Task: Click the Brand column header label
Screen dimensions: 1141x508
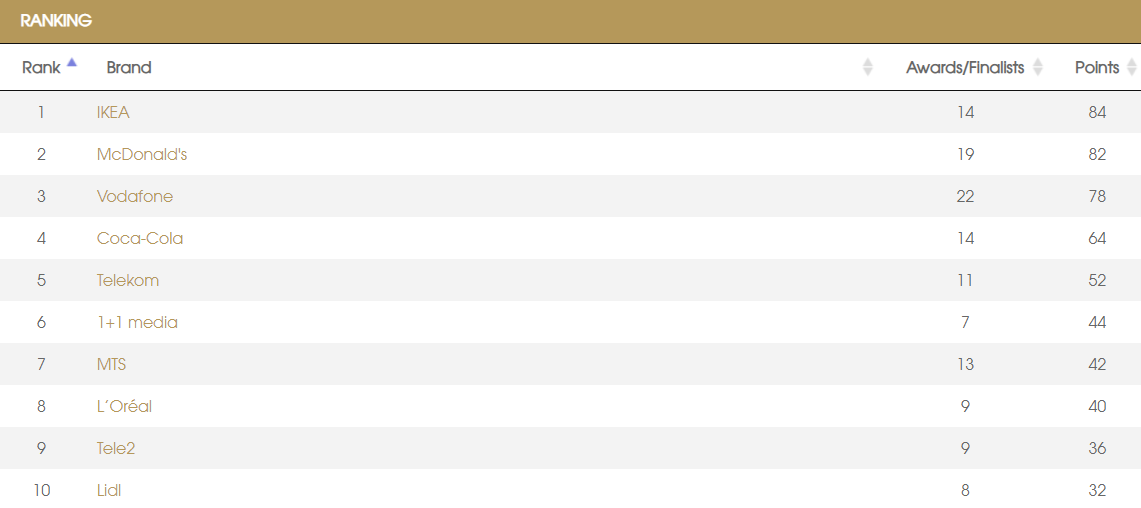Action: click(x=129, y=67)
